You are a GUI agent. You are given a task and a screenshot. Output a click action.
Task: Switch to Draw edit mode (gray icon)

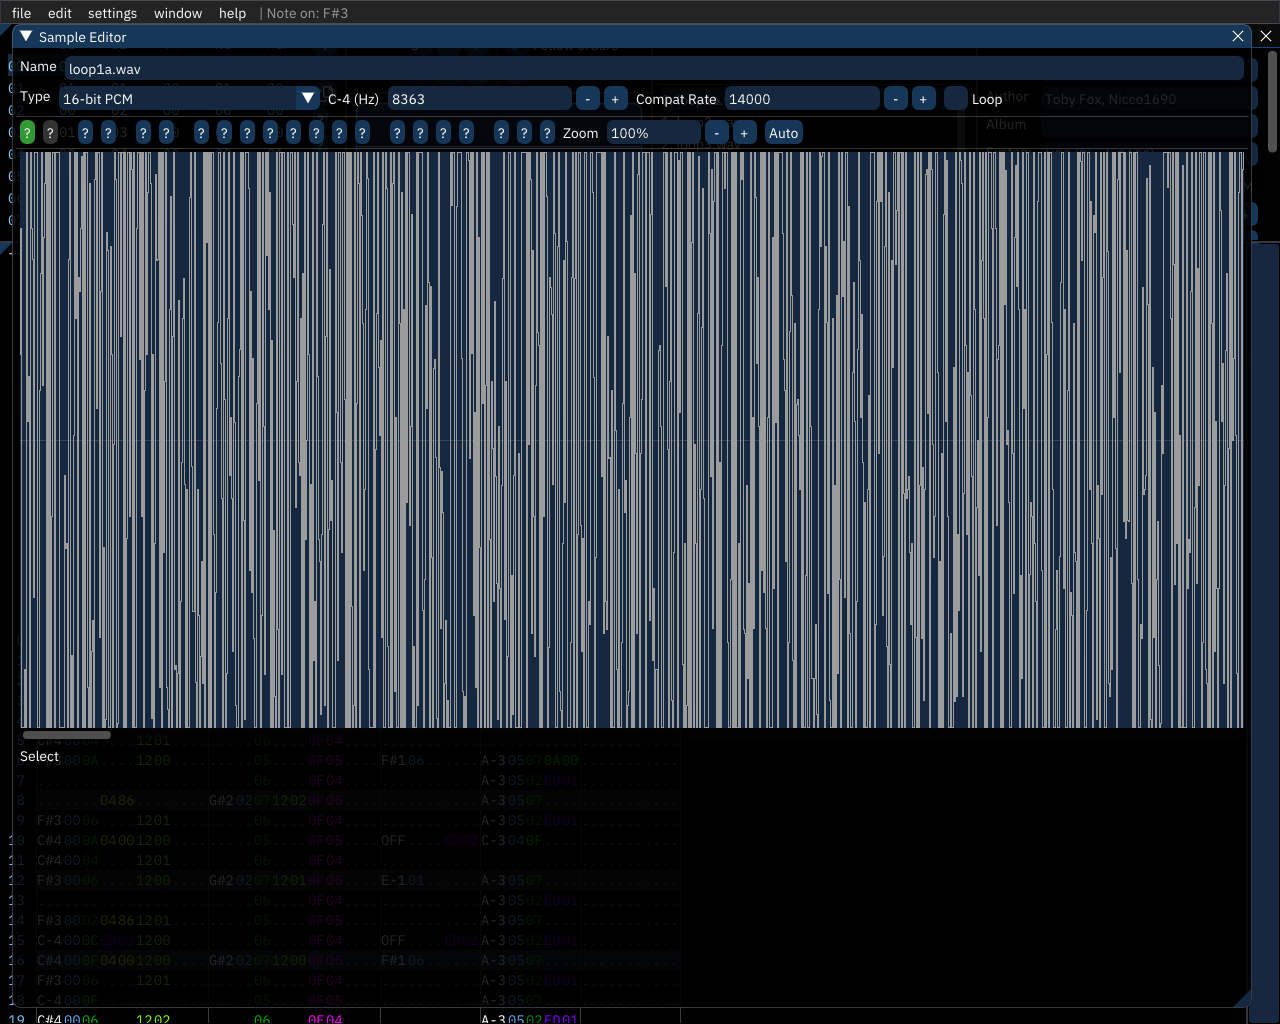[x=50, y=133]
